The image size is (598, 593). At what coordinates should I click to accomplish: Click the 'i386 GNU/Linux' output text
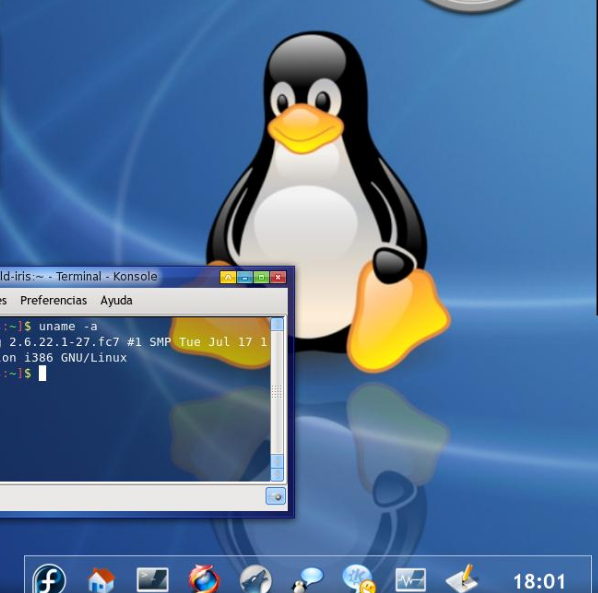click(x=75, y=358)
